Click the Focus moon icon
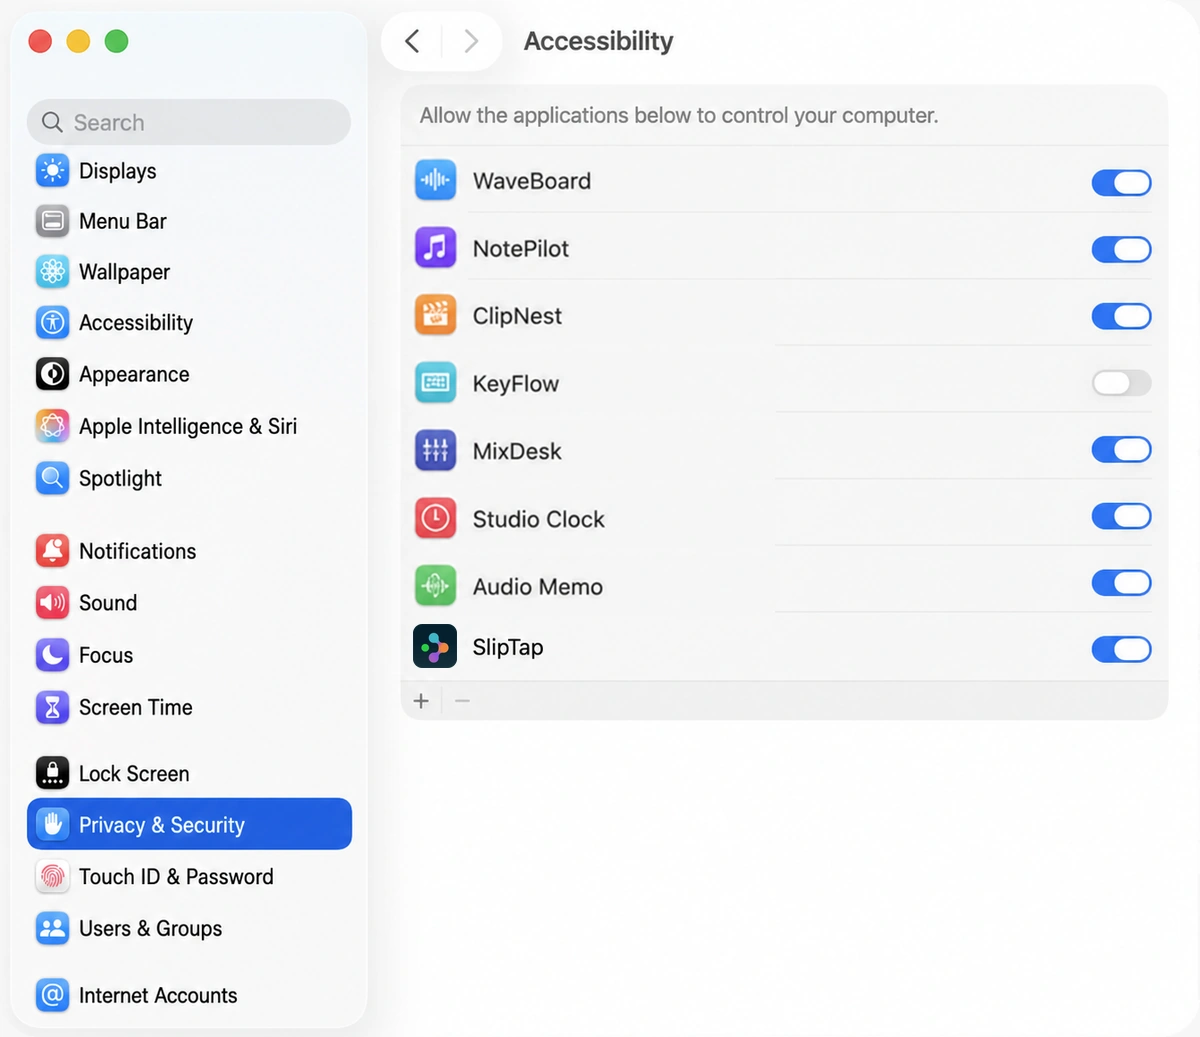Screen dimensions: 1200x1037 [x=52, y=655]
